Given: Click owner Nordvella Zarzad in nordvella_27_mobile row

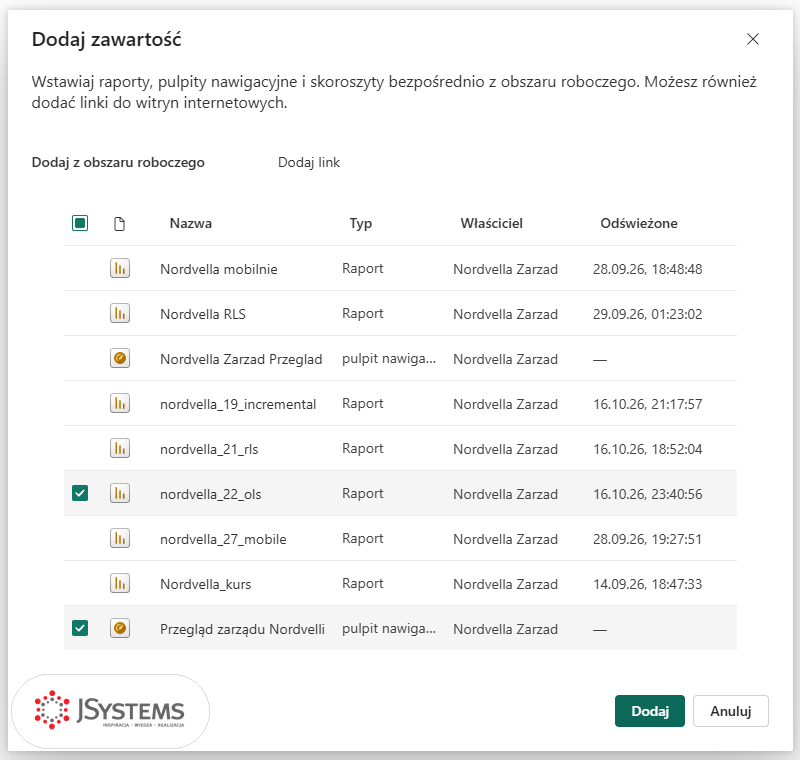Looking at the screenshot, I should [x=505, y=539].
